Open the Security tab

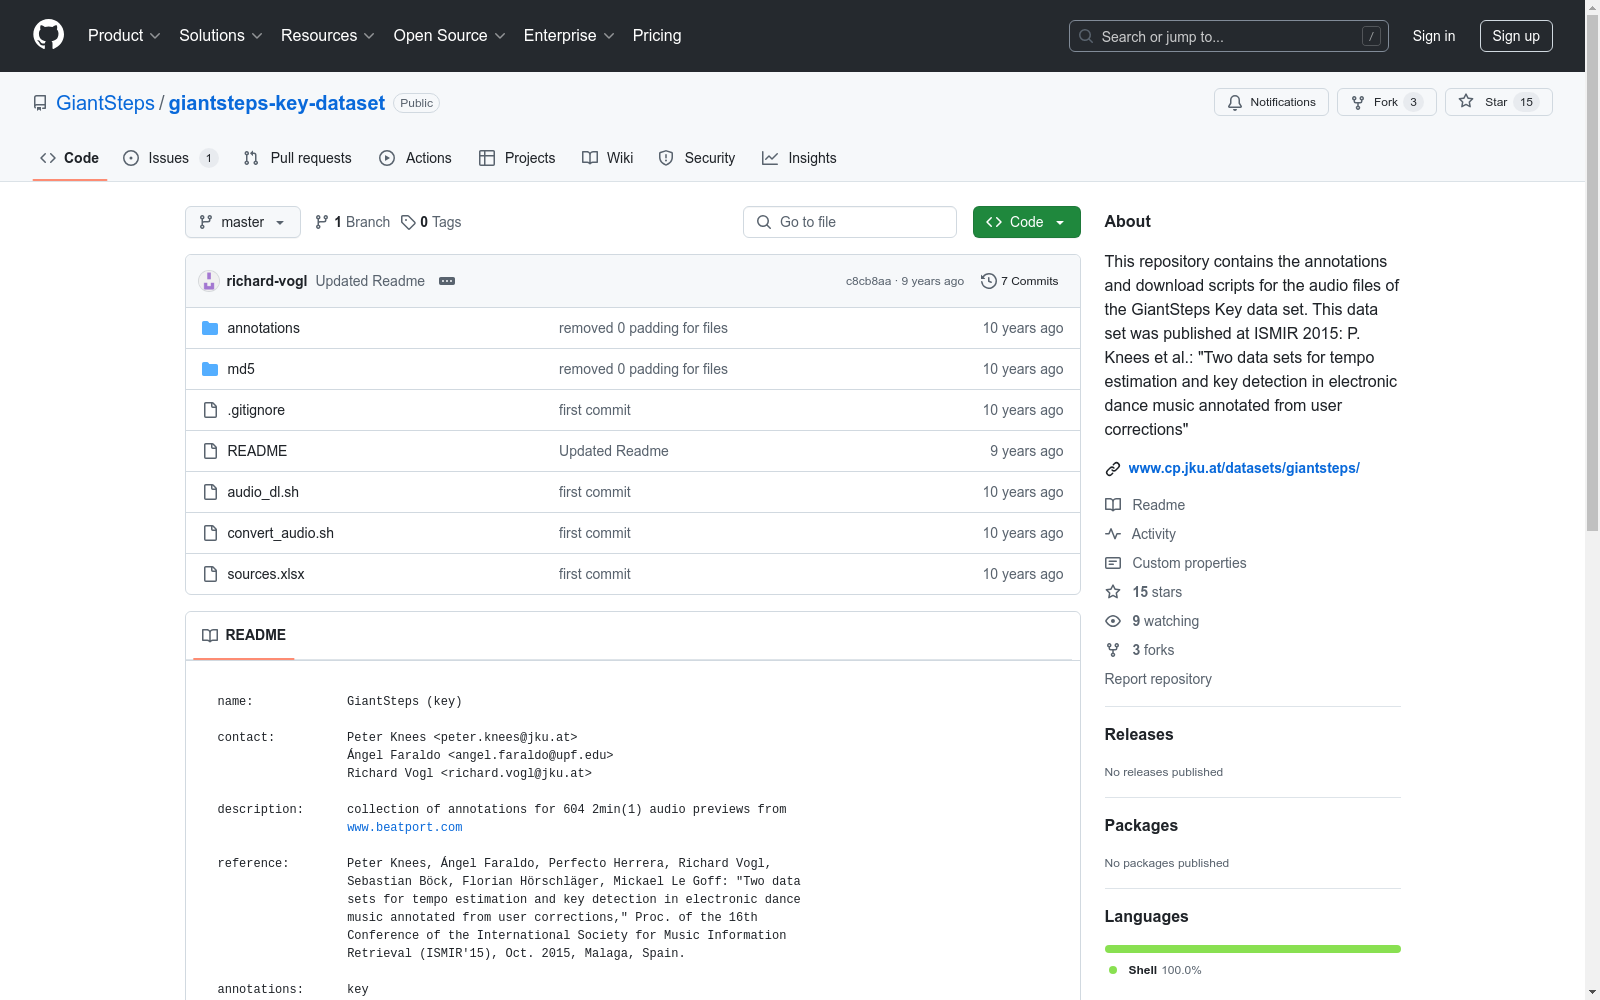[x=697, y=158]
